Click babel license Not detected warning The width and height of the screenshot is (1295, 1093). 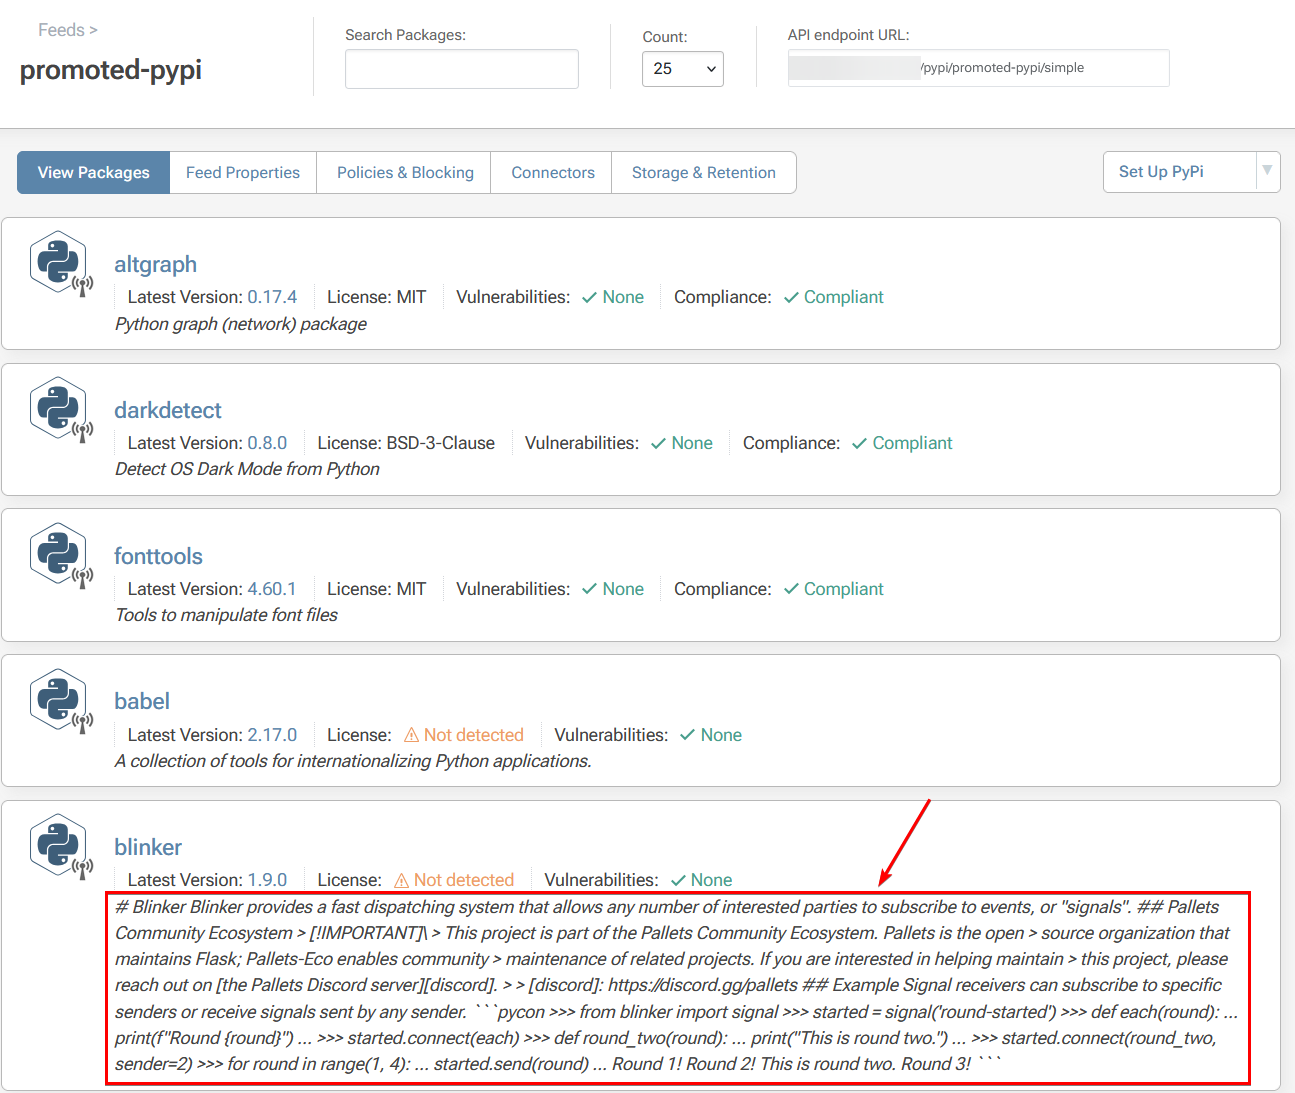tap(463, 735)
